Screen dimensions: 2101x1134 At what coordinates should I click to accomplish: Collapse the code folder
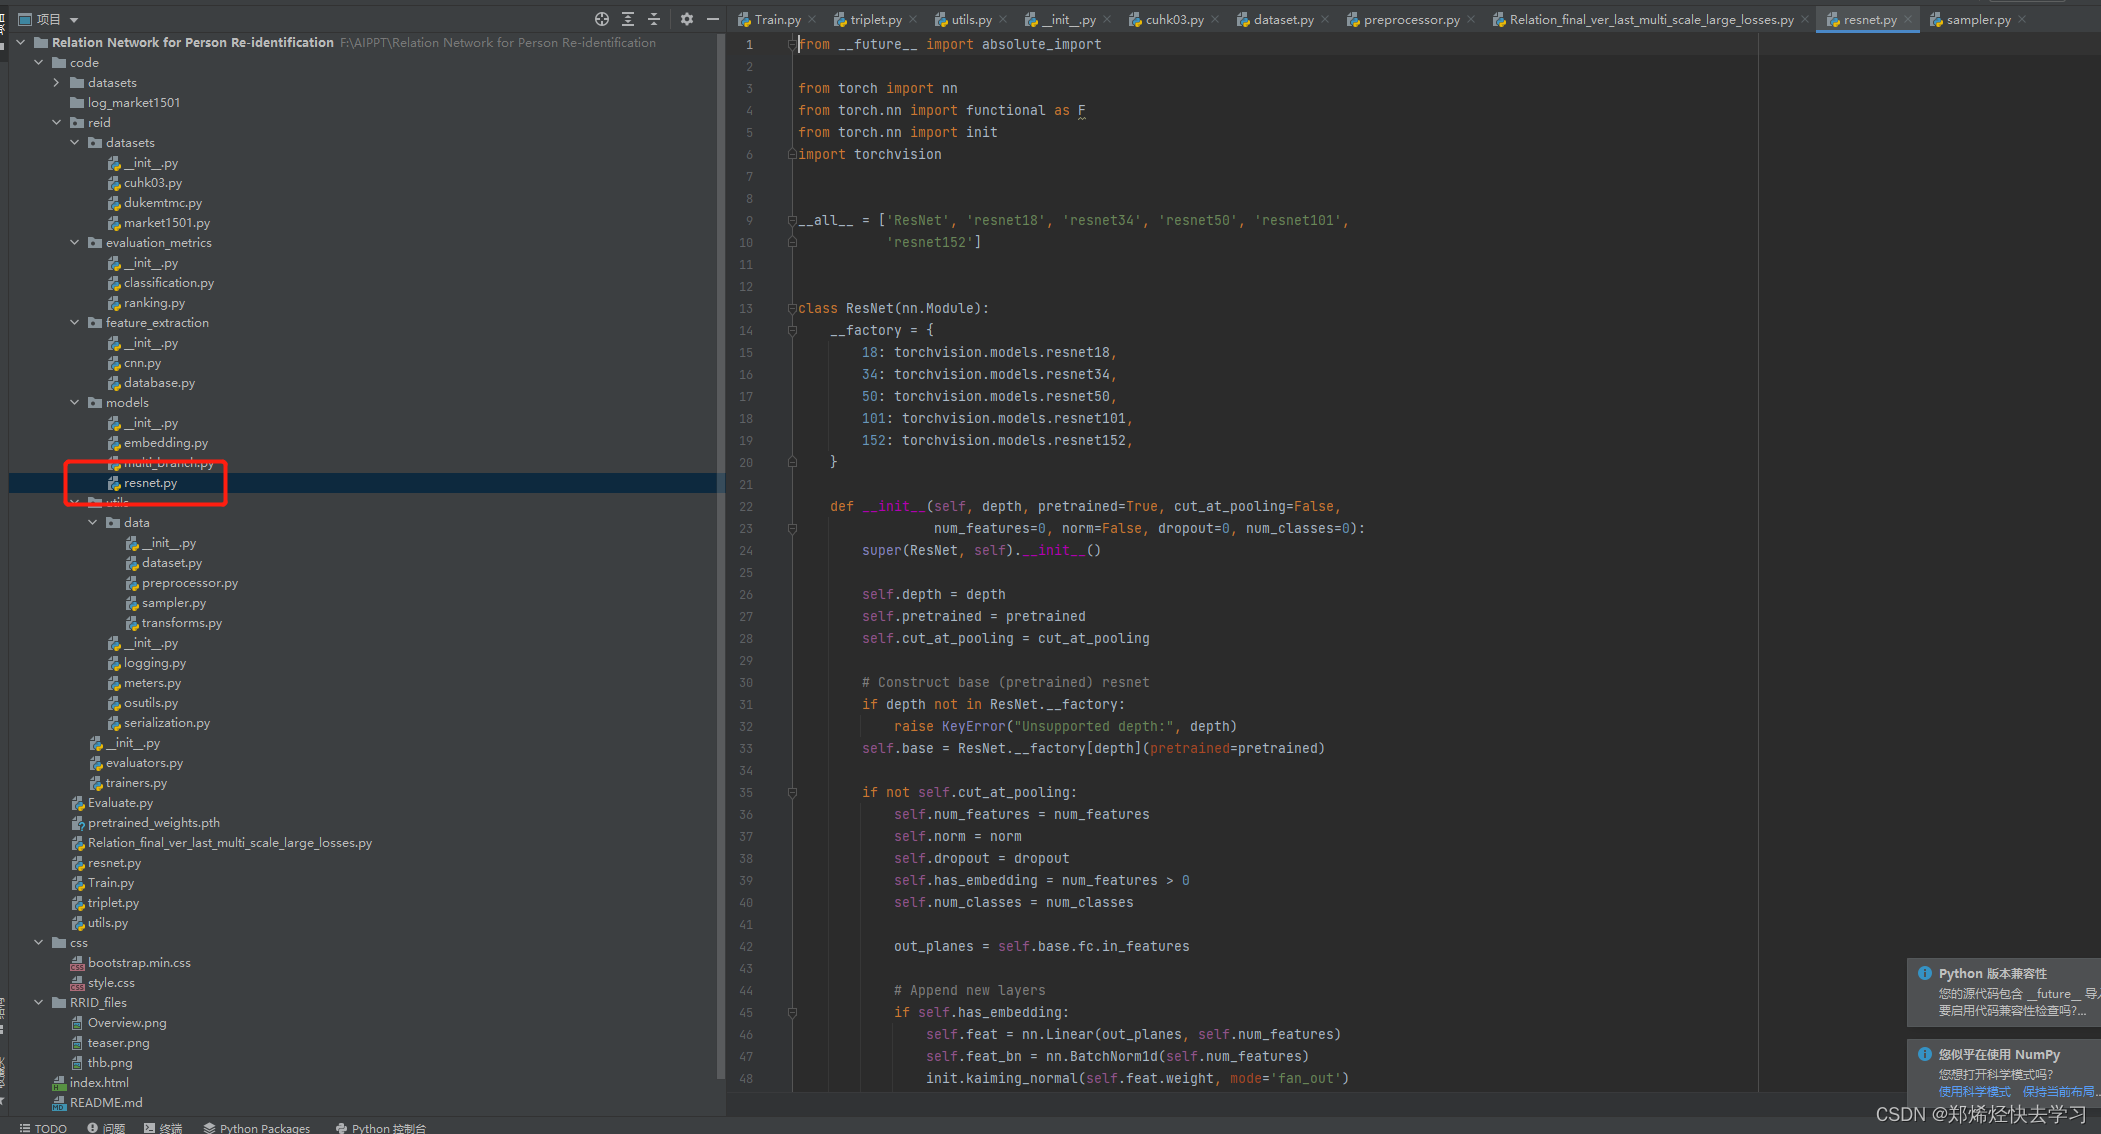point(39,62)
